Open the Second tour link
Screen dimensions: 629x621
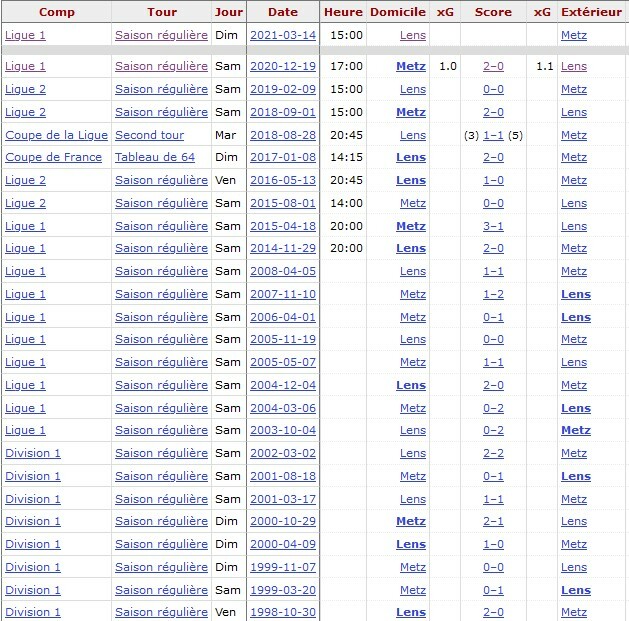[150, 135]
